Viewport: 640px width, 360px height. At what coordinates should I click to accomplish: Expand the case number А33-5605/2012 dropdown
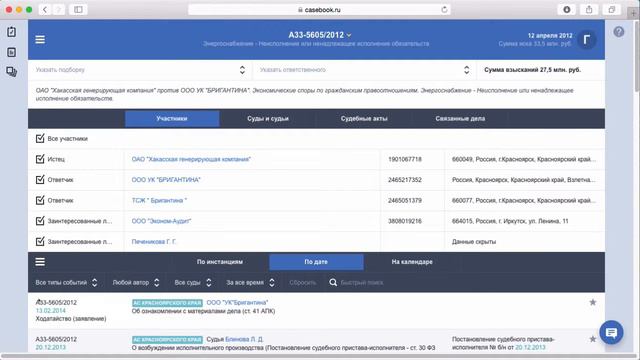tap(320, 35)
